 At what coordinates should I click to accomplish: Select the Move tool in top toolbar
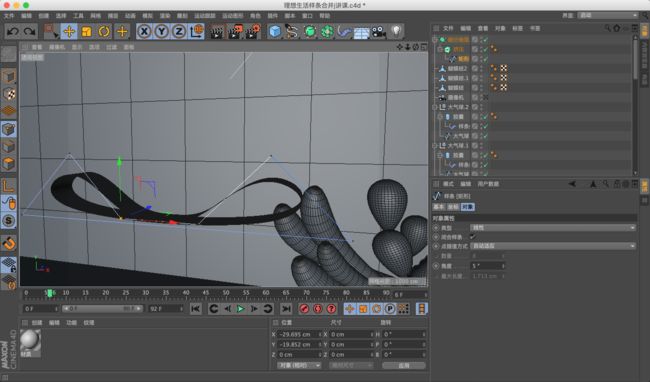coord(69,31)
